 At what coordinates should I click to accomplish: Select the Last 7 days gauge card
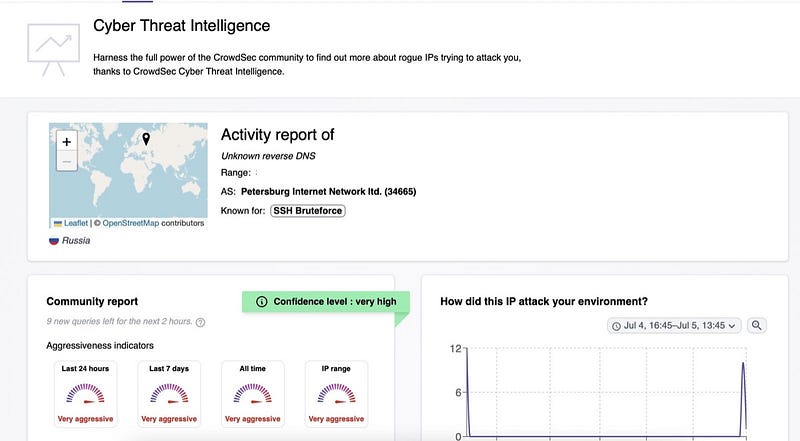(x=169, y=394)
